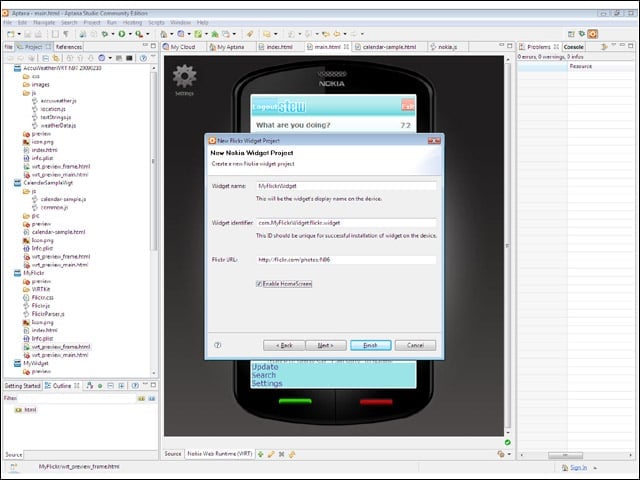Click the green plus icon beside WRT tab
640x480 pixels.
pyautogui.click(x=260, y=454)
